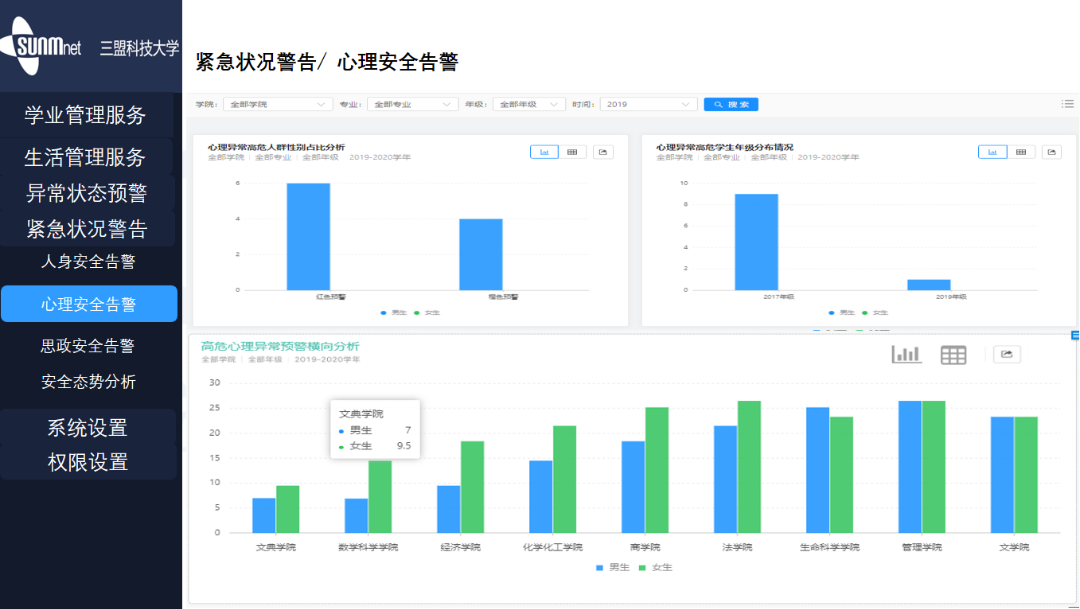Open the export icon on the gender ratio chart
Viewport: 1080px width, 609px height.
[x=603, y=152]
